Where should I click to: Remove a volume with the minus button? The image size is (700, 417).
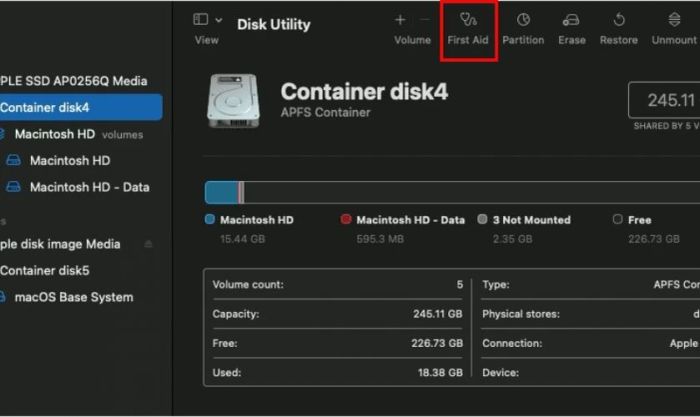[425, 20]
